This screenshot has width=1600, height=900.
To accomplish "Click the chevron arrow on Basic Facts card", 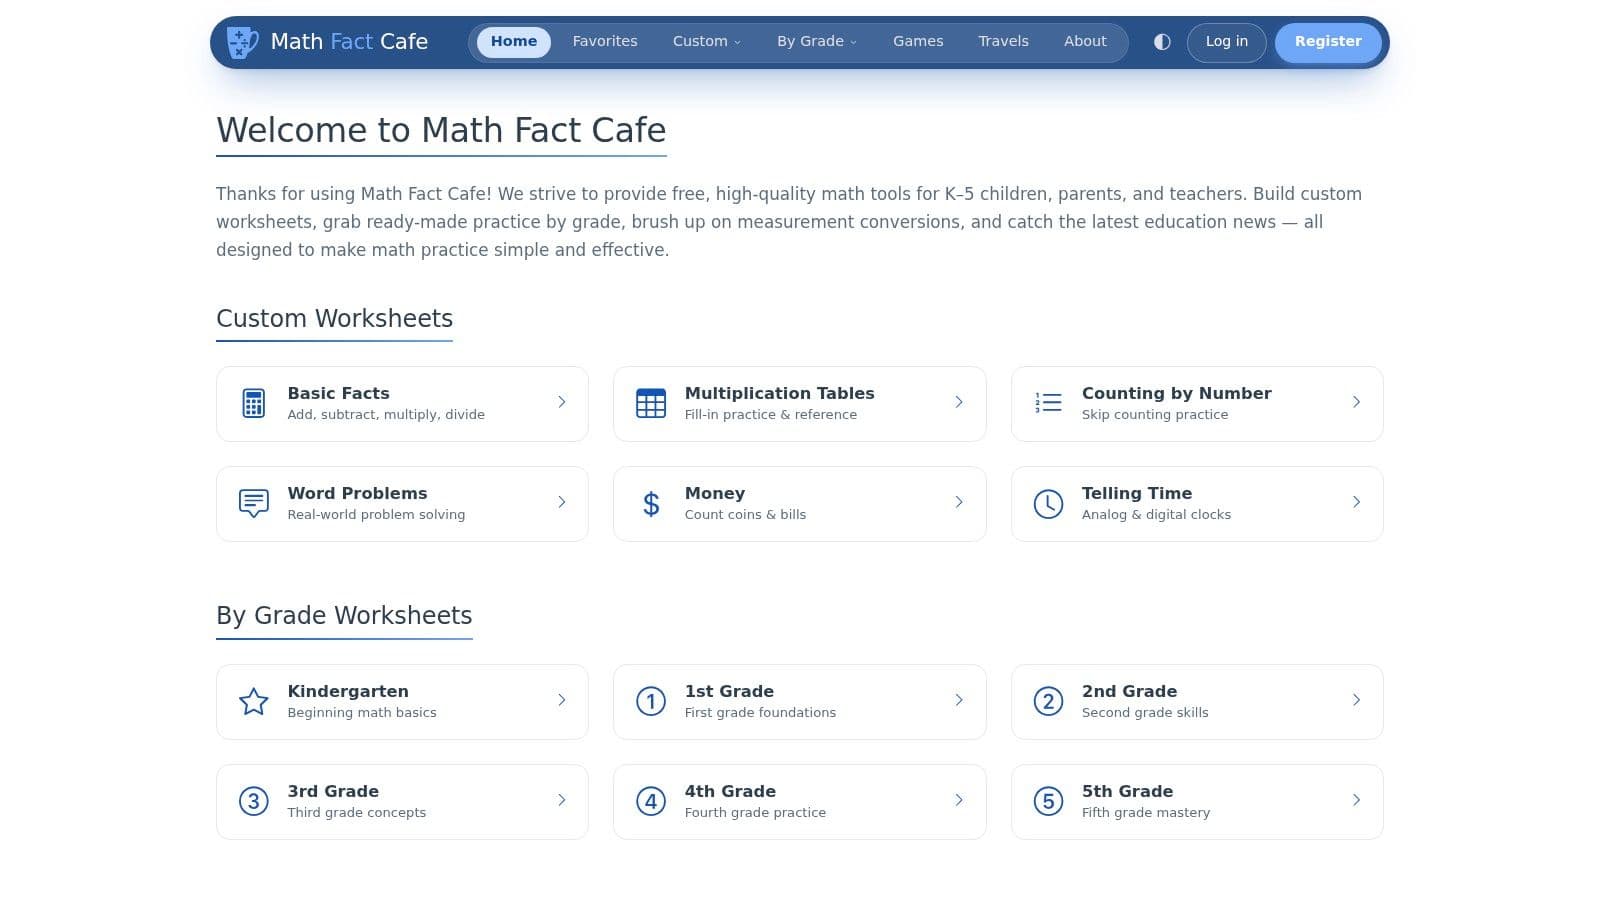I will 562,402.
